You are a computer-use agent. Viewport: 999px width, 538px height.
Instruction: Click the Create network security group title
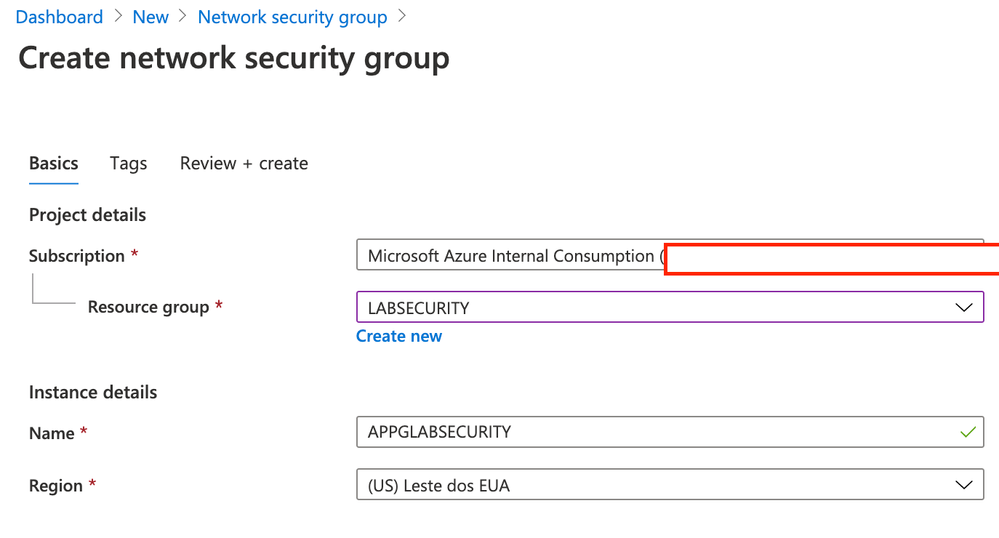coord(234,58)
